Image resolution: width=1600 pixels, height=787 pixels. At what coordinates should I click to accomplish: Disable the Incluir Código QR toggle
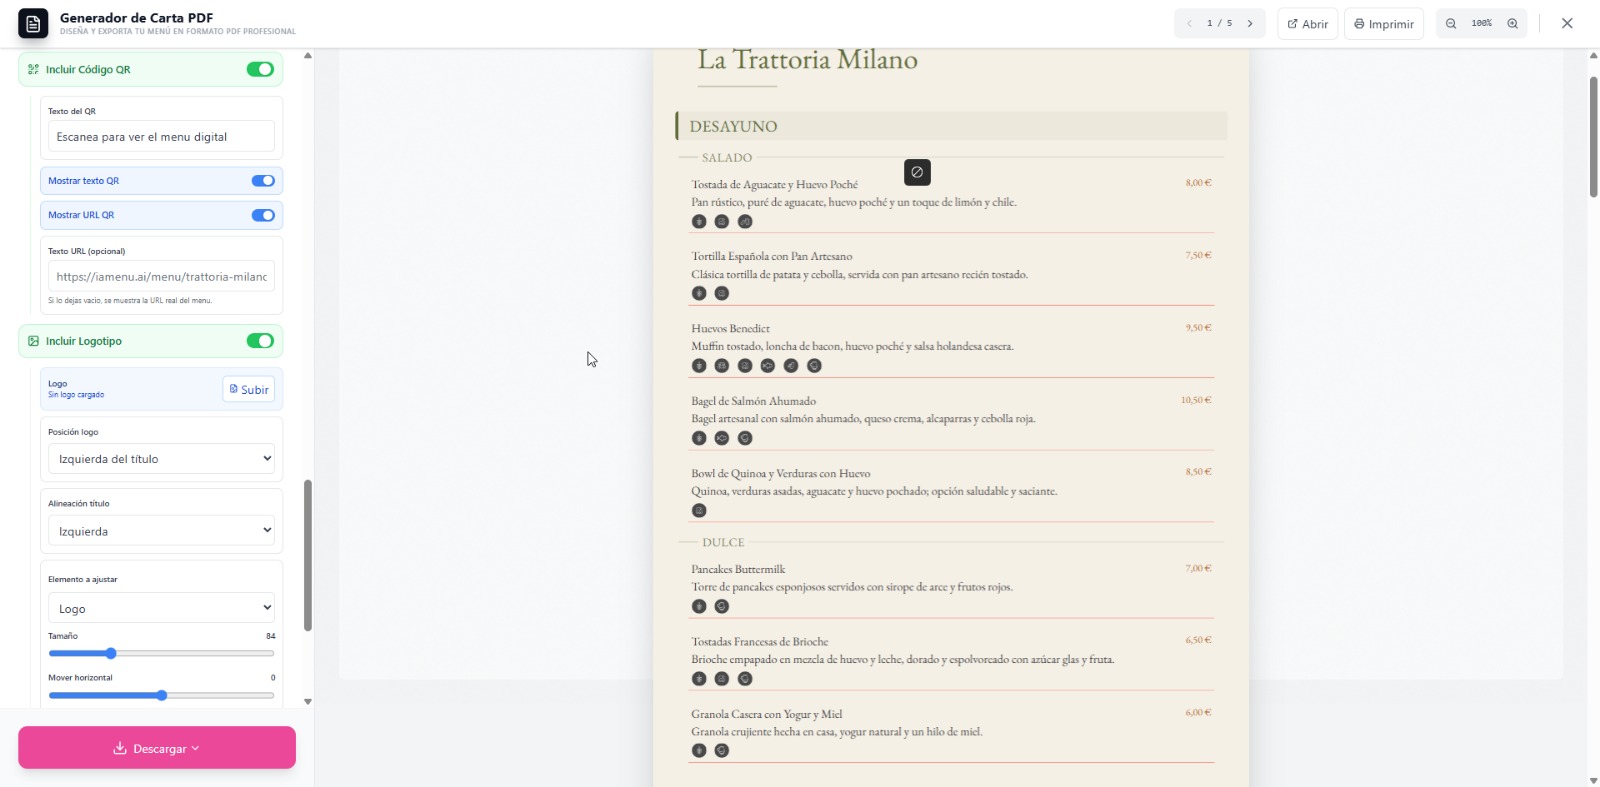tap(260, 70)
